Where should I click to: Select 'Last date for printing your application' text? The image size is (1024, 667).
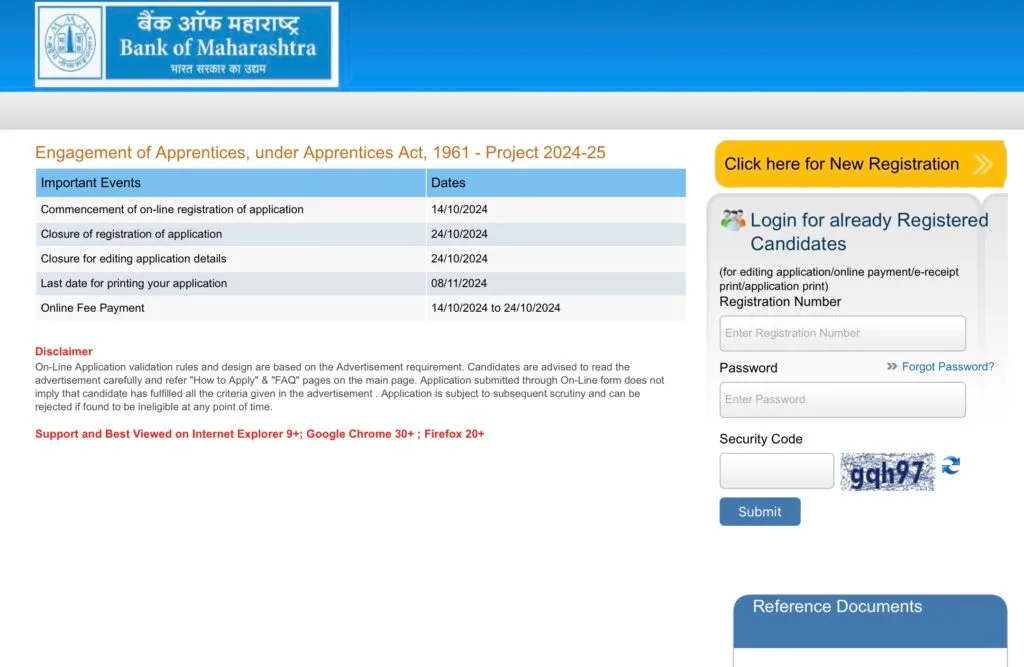coord(134,283)
